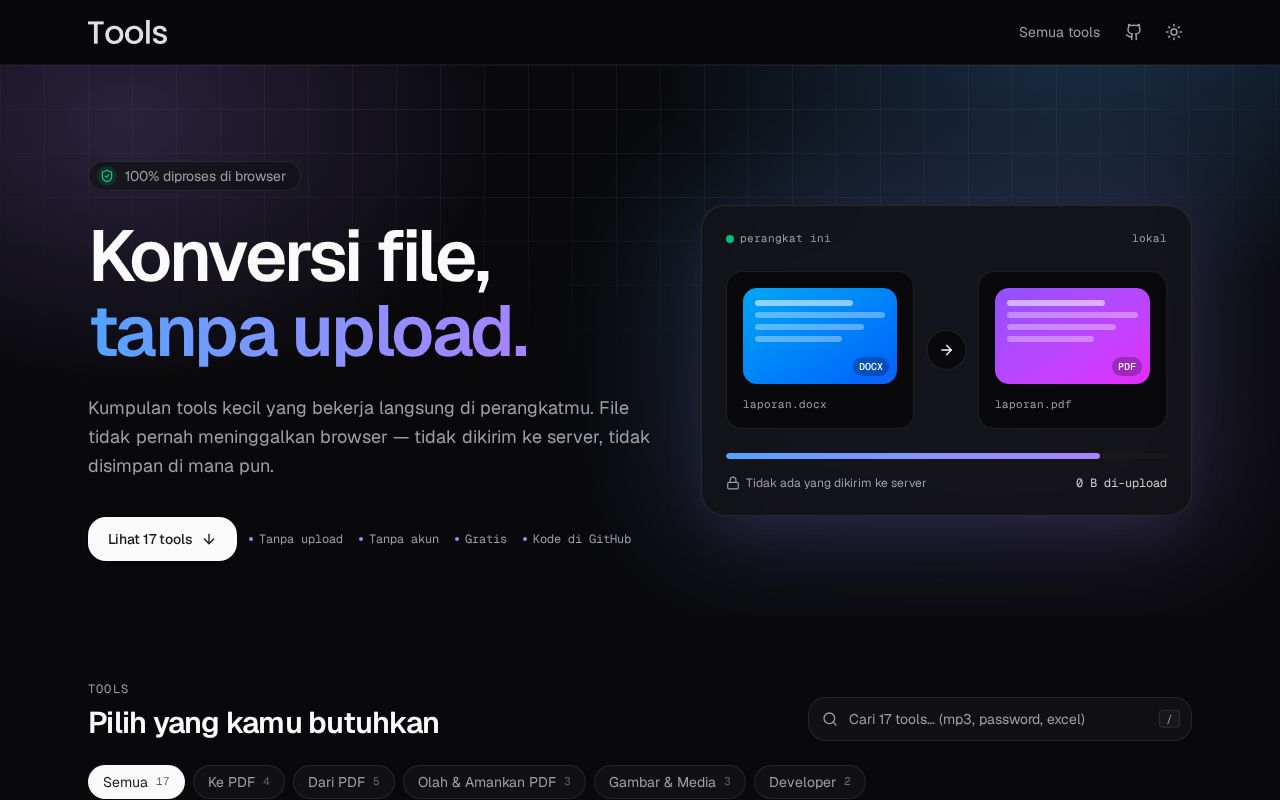
Task: Select the purple PDF file thumbnail
Action: (1072, 336)
